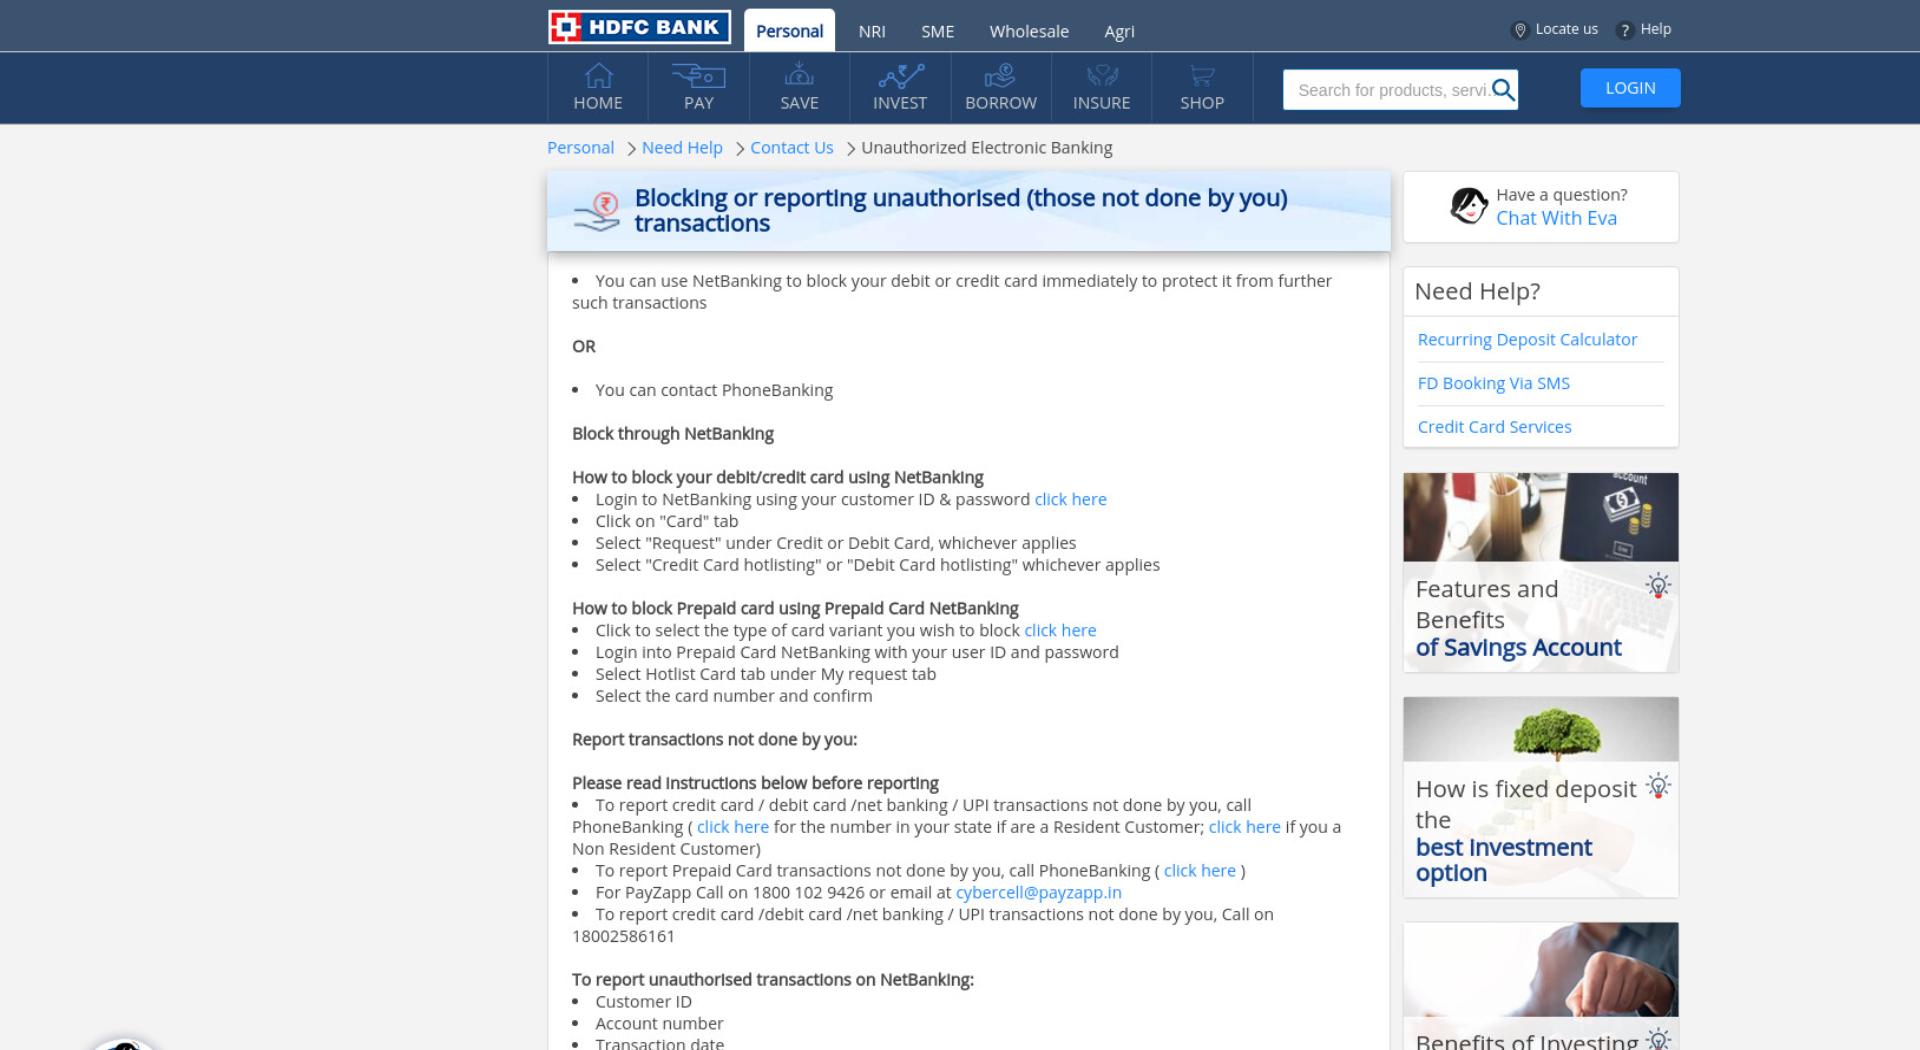Switch to the Agri tab
The width and height of the screenshot is (1920, 1050).
click(1119, 32)
